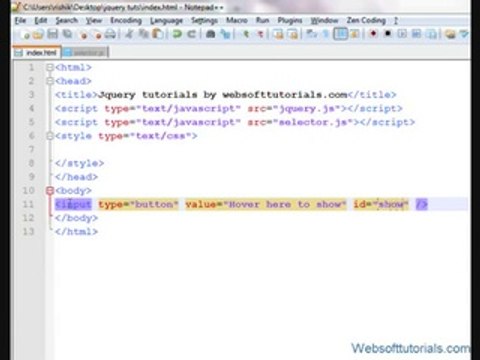Image resolution: width=480 pixels, height=360 pixels.
Task: Open the Settings menu
Action: coord(204,21)
